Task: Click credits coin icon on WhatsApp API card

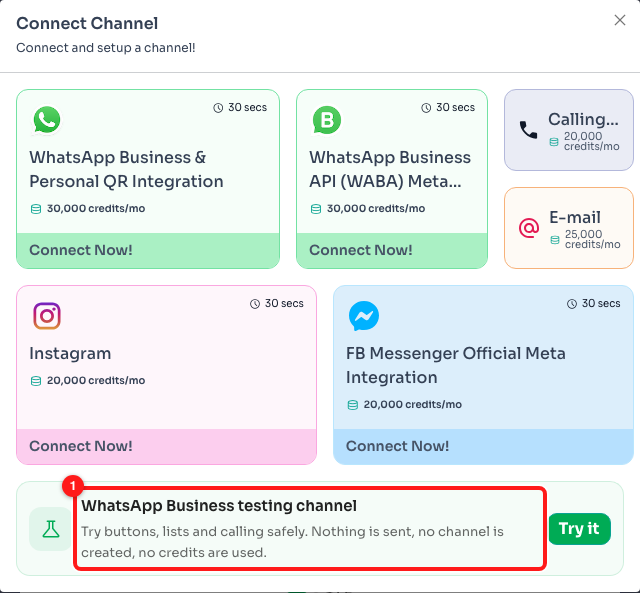Action: 316,209
